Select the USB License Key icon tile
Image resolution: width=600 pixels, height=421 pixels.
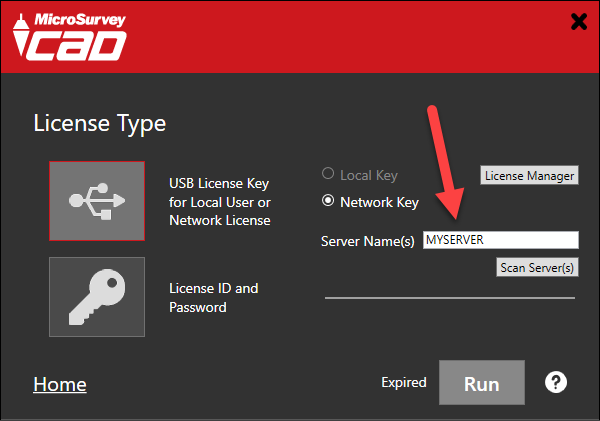pyautogui.click(x=97, y=201)
